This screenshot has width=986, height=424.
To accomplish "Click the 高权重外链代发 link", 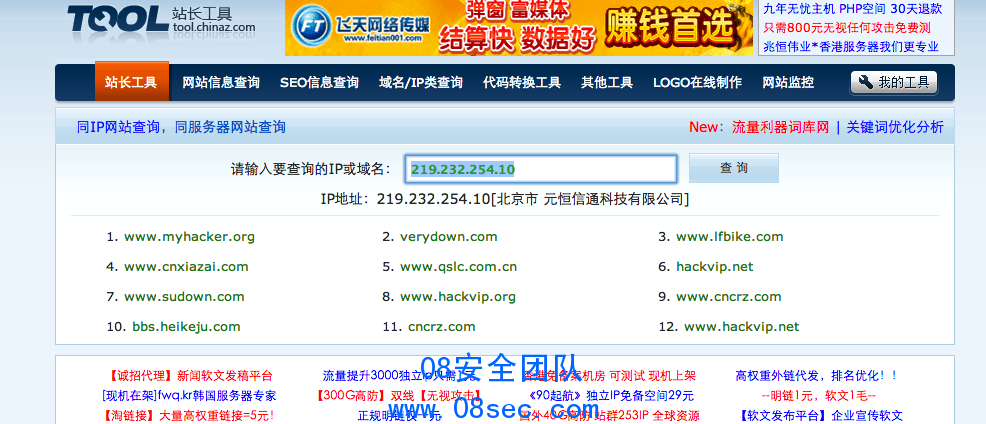I will pos(817,376).
